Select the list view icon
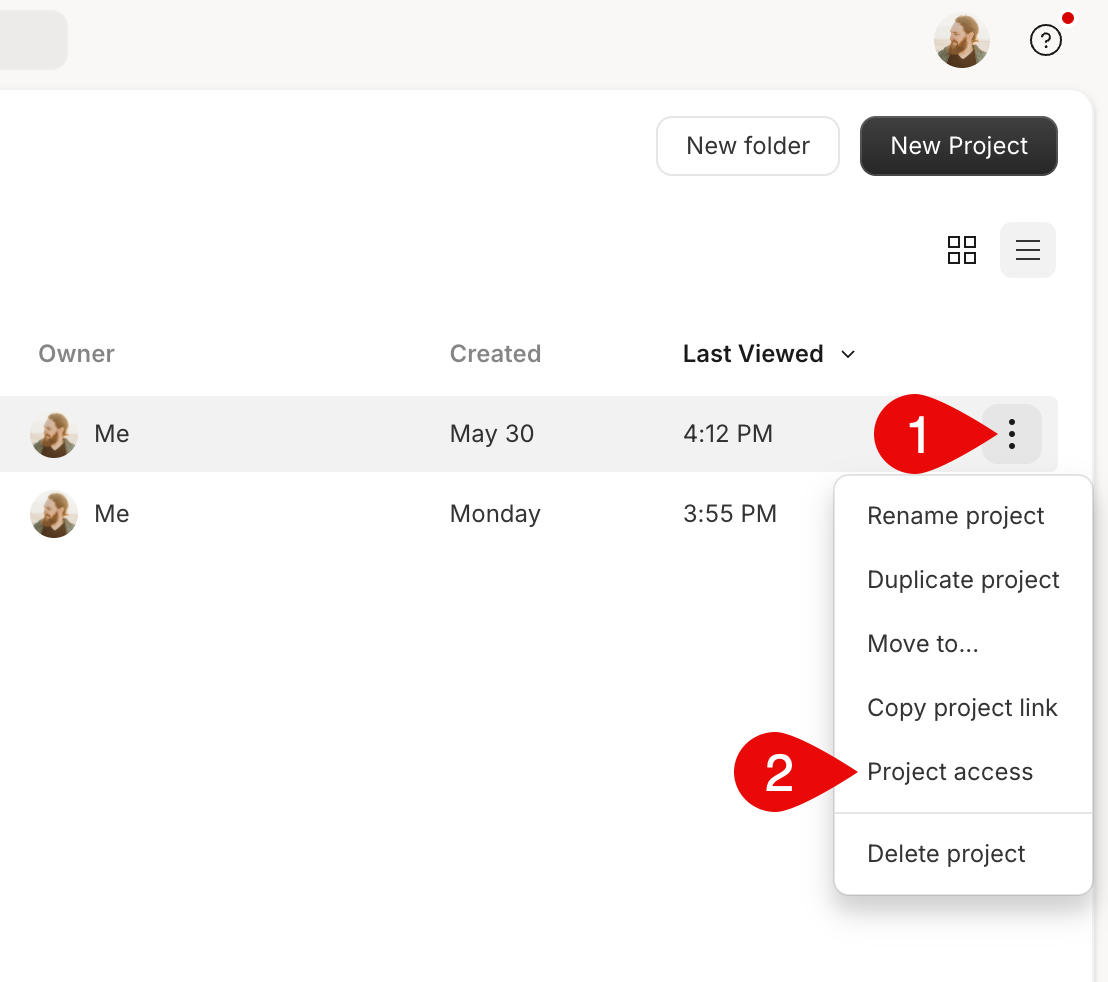Viewport: 1108px width, 982px height. pyautogui.click(x=1027, y=250)
